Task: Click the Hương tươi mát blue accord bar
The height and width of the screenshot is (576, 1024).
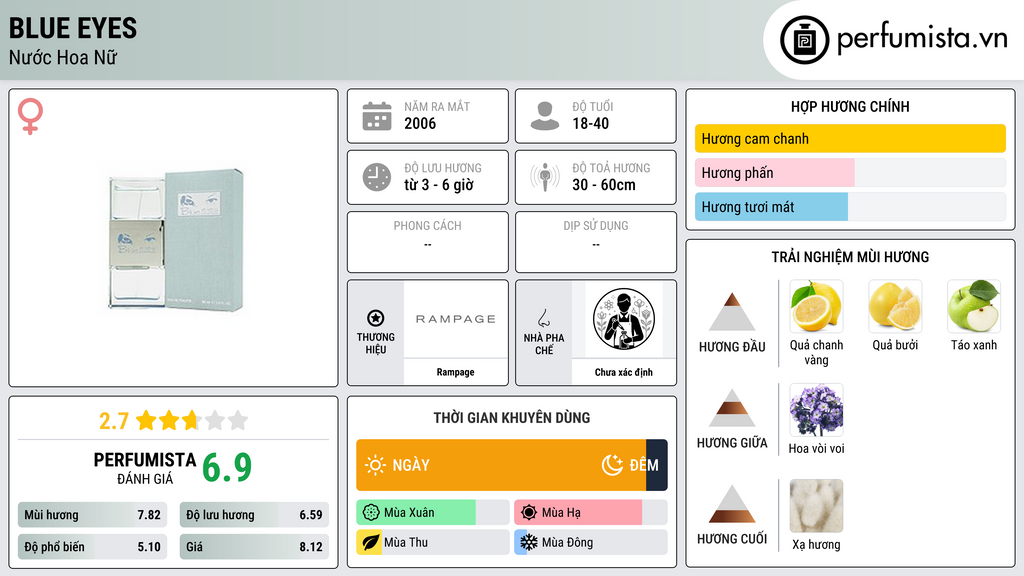Action: 771,207
